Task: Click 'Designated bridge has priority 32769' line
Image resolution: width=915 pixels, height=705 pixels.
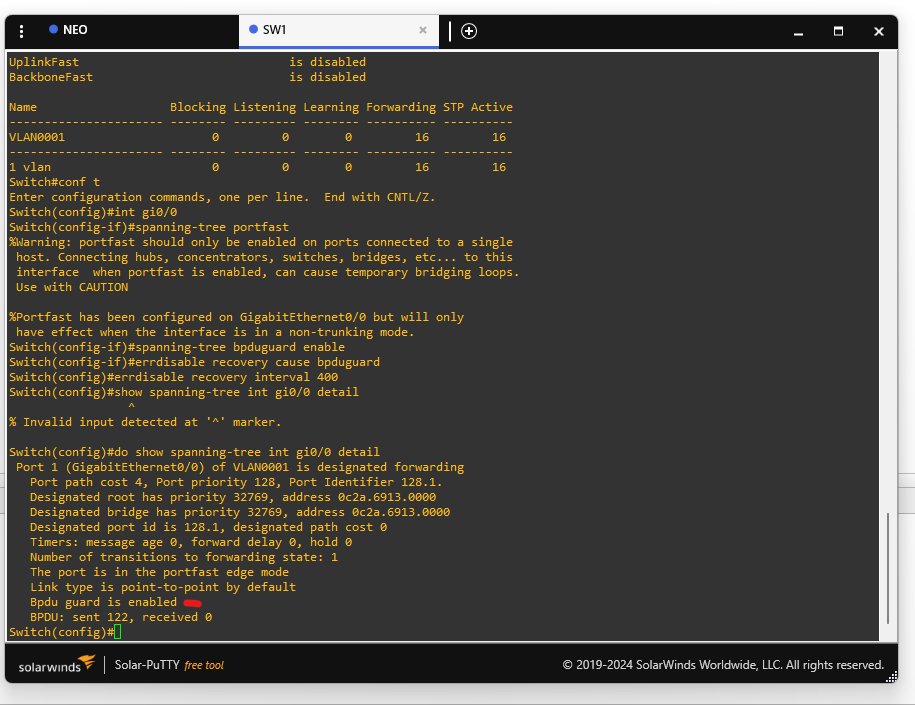Action: pos(240,512)
